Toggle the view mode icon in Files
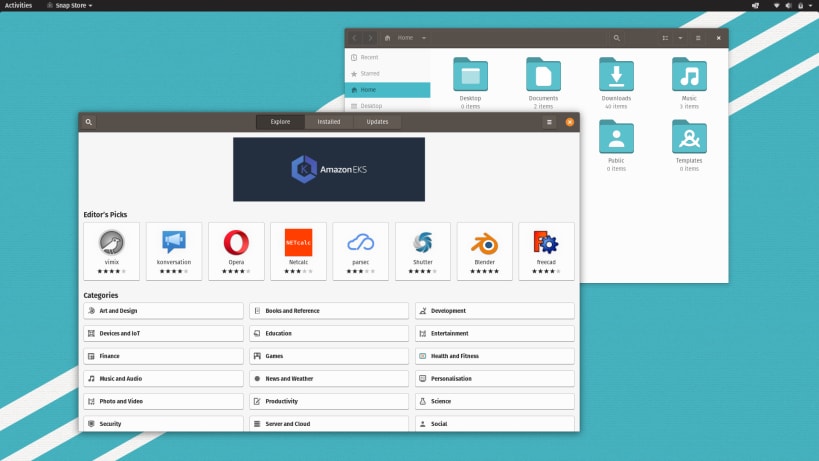Image resolution: width=819 pixels, height=461 pixels. (665, 38)
